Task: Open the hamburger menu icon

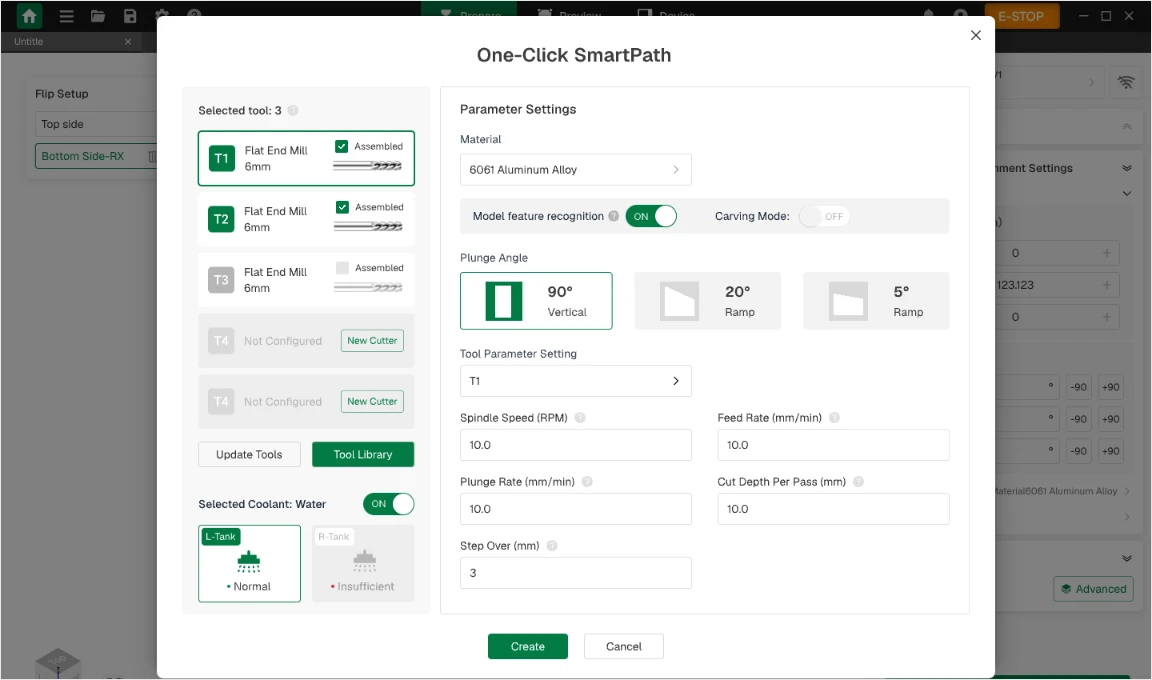Action: coord(66,16)
